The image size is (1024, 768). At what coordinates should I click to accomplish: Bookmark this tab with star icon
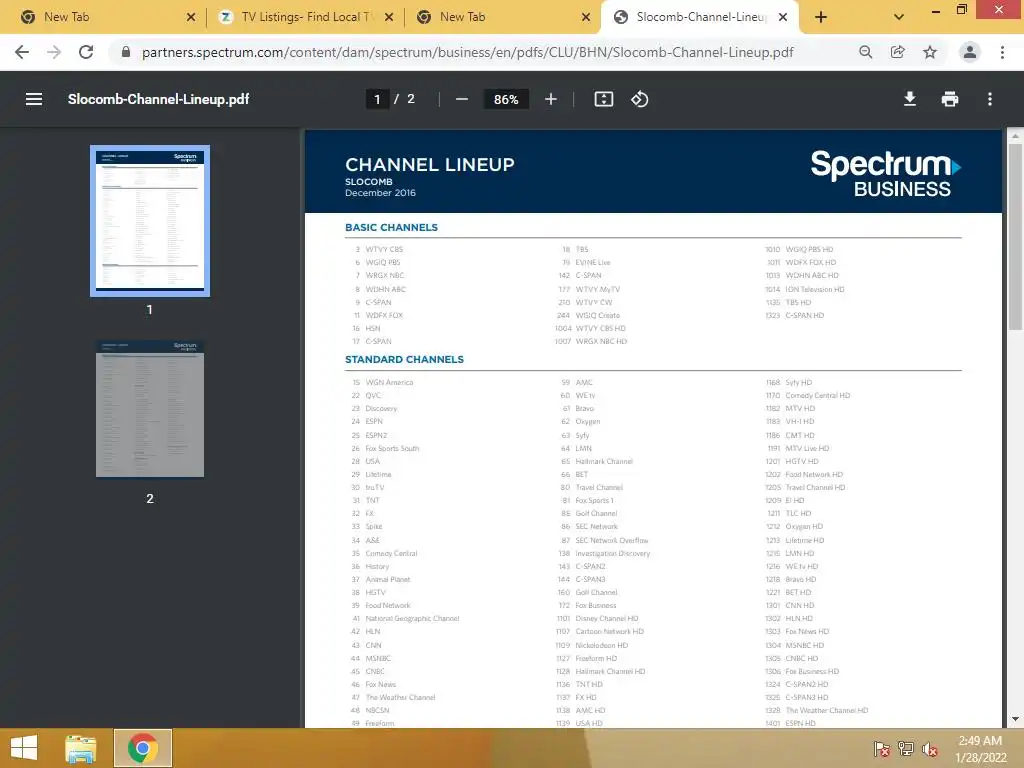pos(930,52)
